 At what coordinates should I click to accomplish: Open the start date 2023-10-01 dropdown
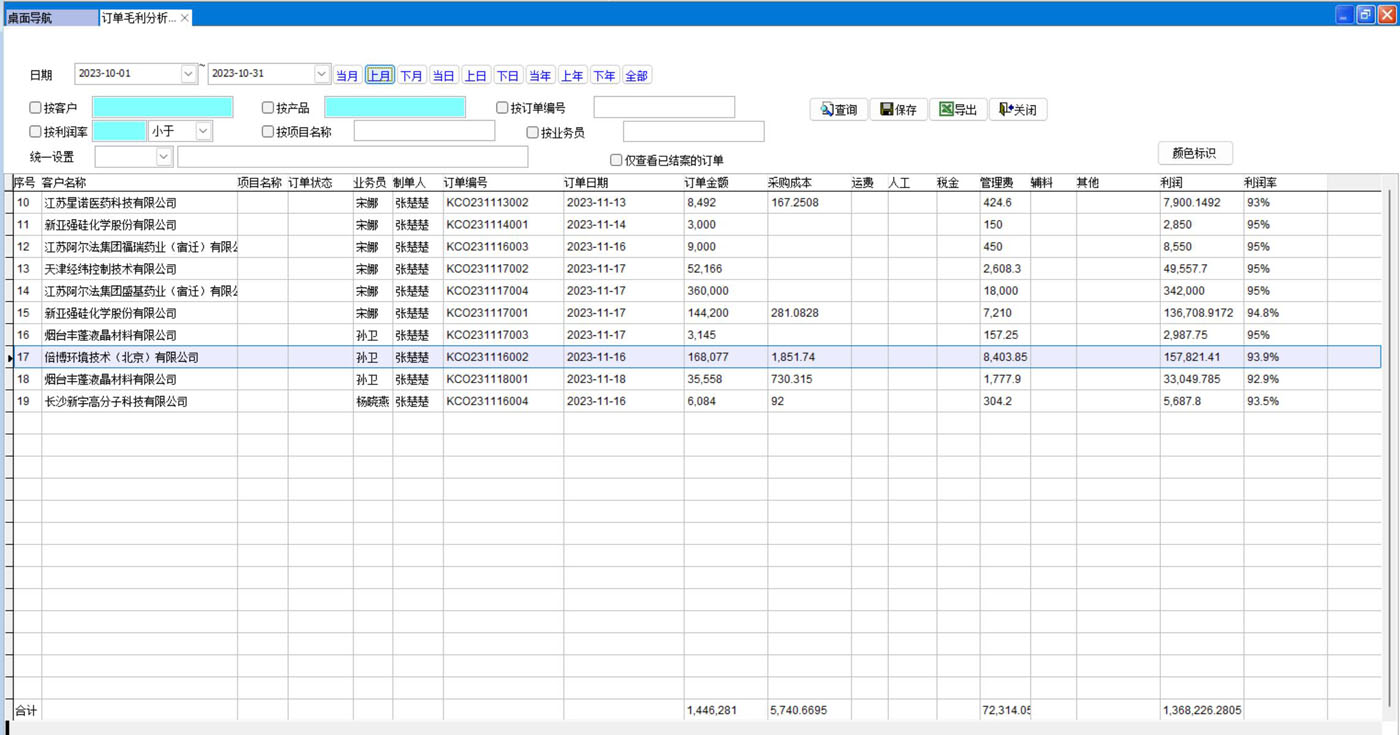tap(189, 74)
